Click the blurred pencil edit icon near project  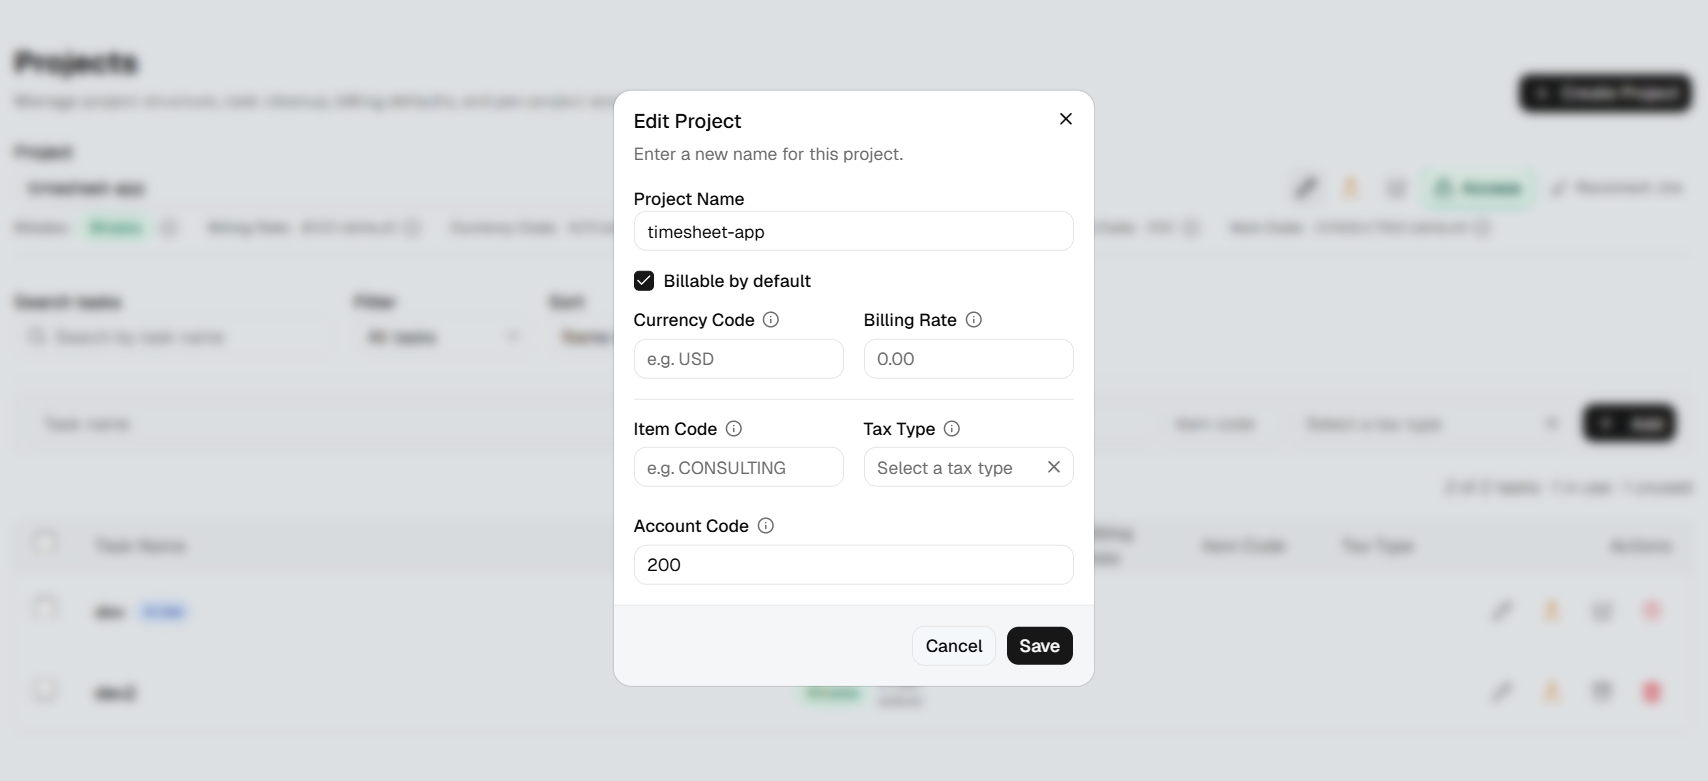(1305, 188)
